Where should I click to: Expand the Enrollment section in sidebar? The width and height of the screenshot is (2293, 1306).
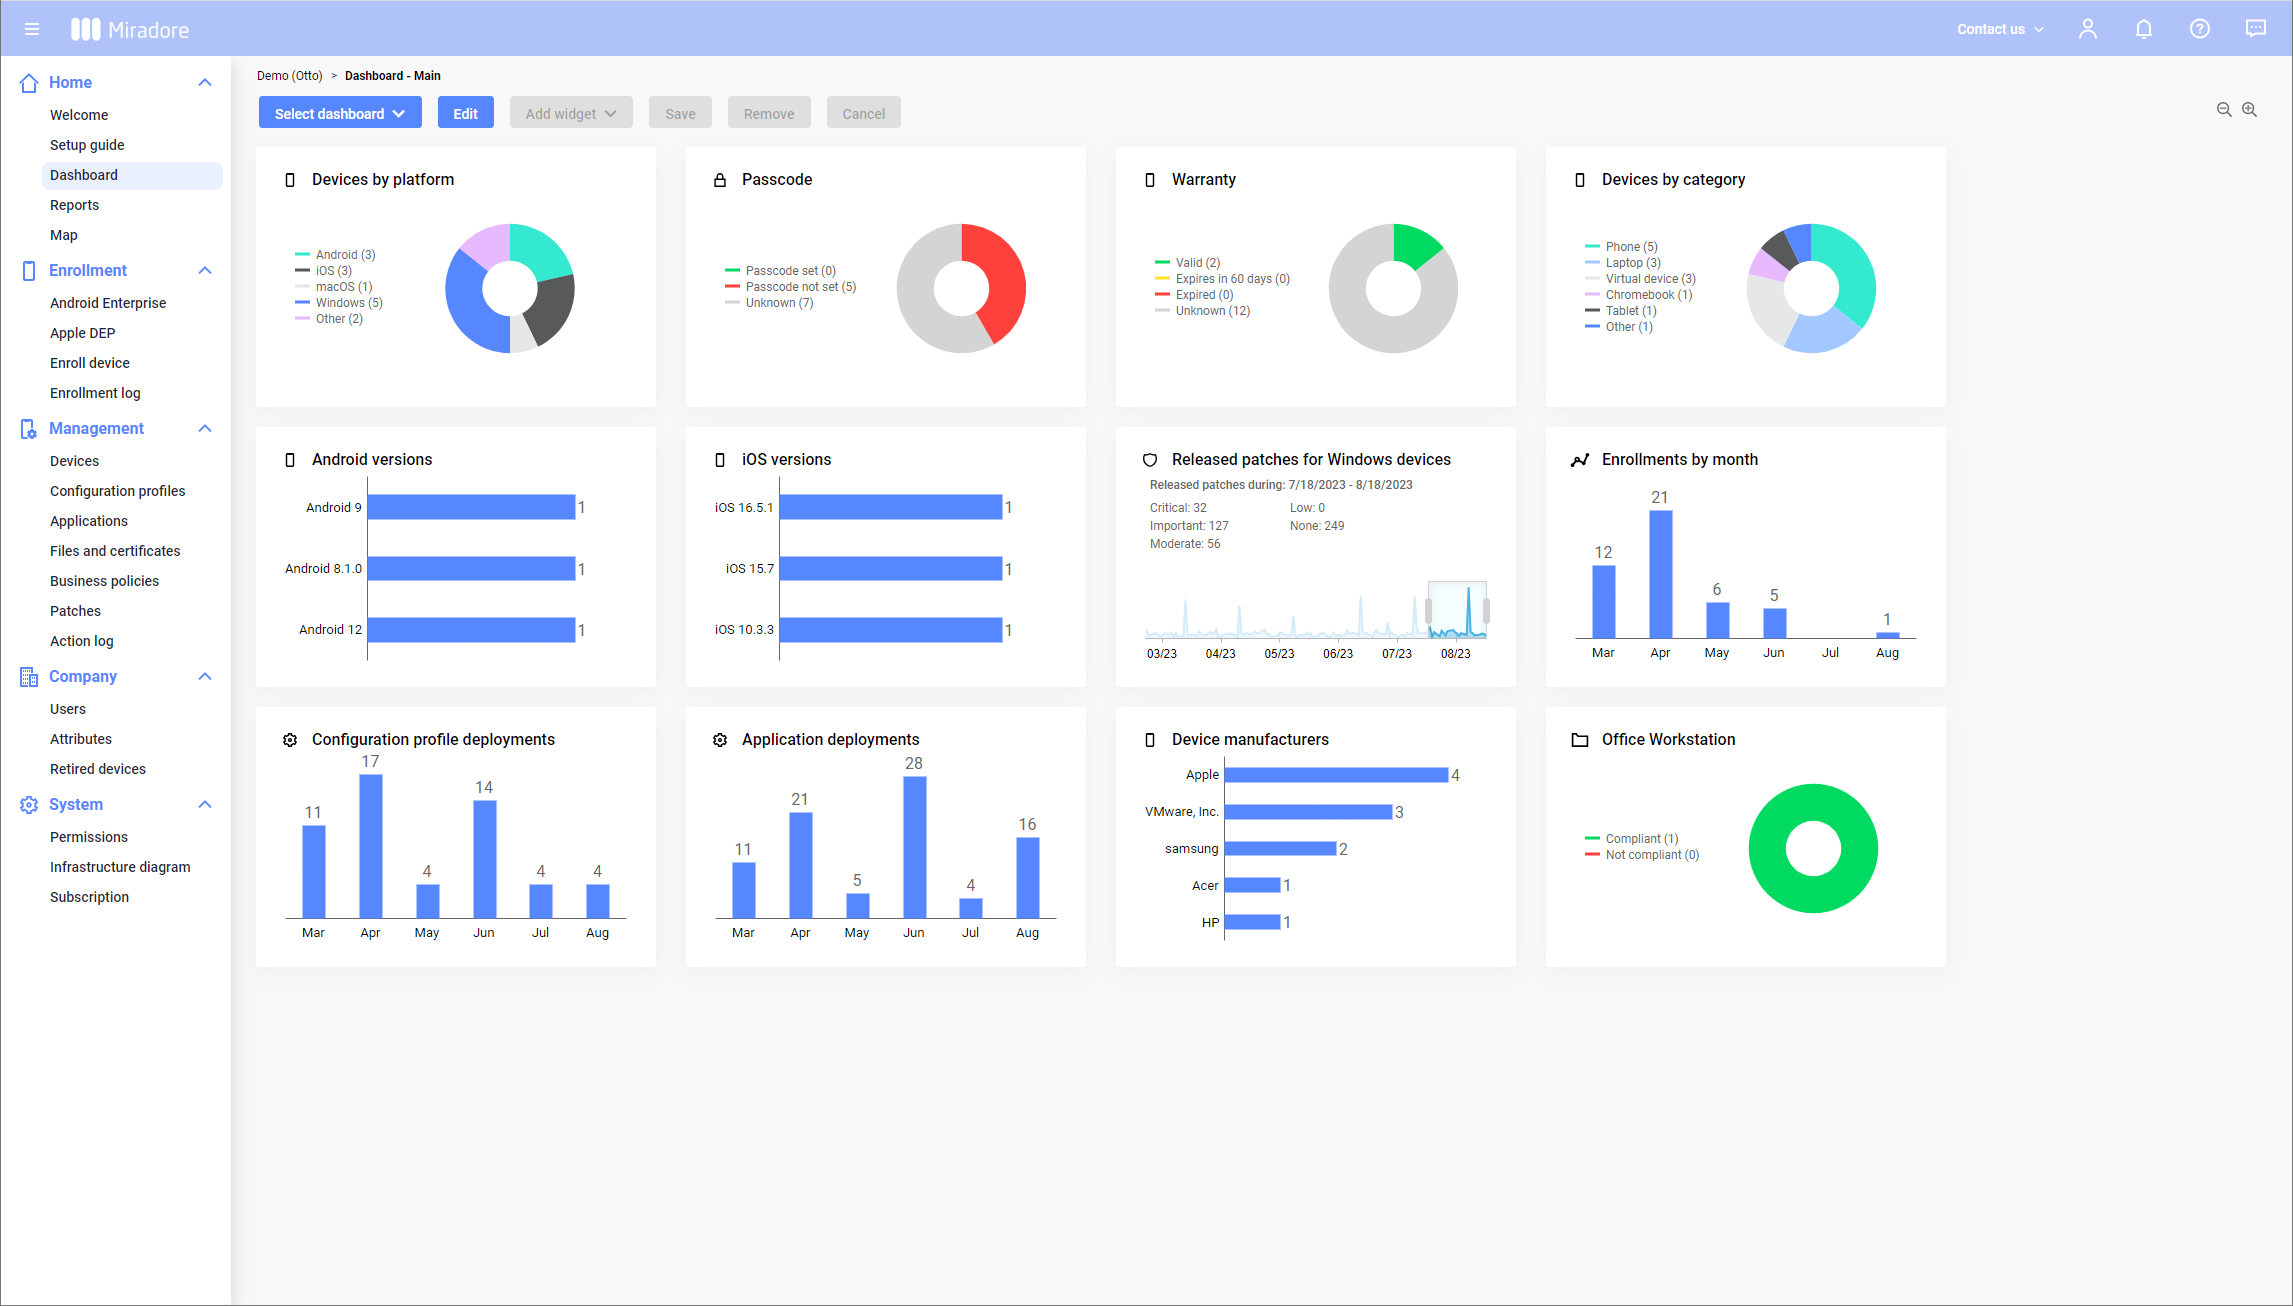pos(203,271)
